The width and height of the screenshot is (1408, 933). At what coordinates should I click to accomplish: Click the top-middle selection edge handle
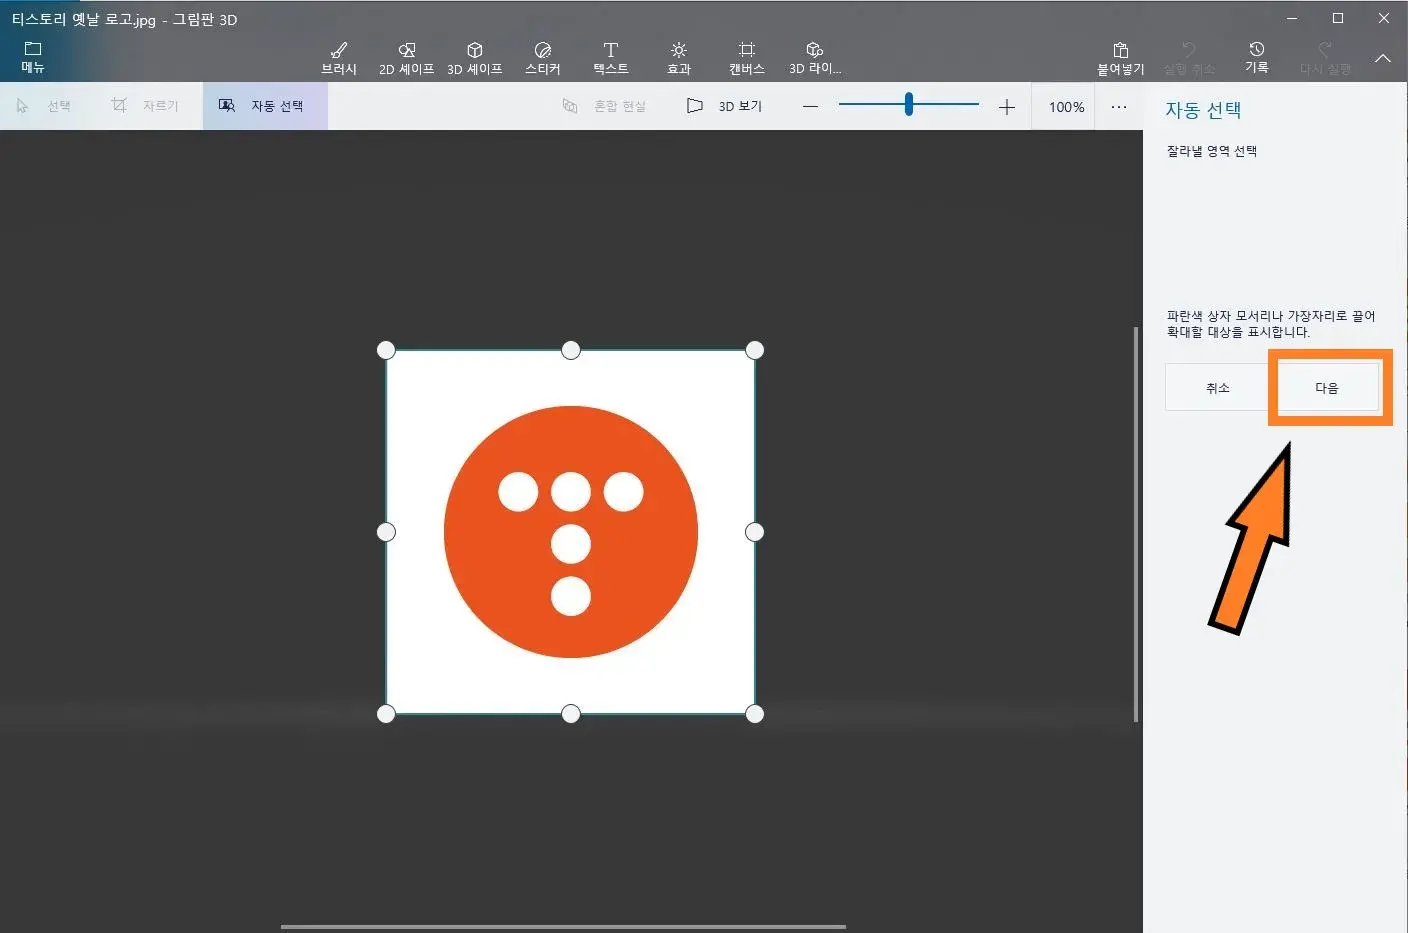pyautogui.click(x=571, y=350)
